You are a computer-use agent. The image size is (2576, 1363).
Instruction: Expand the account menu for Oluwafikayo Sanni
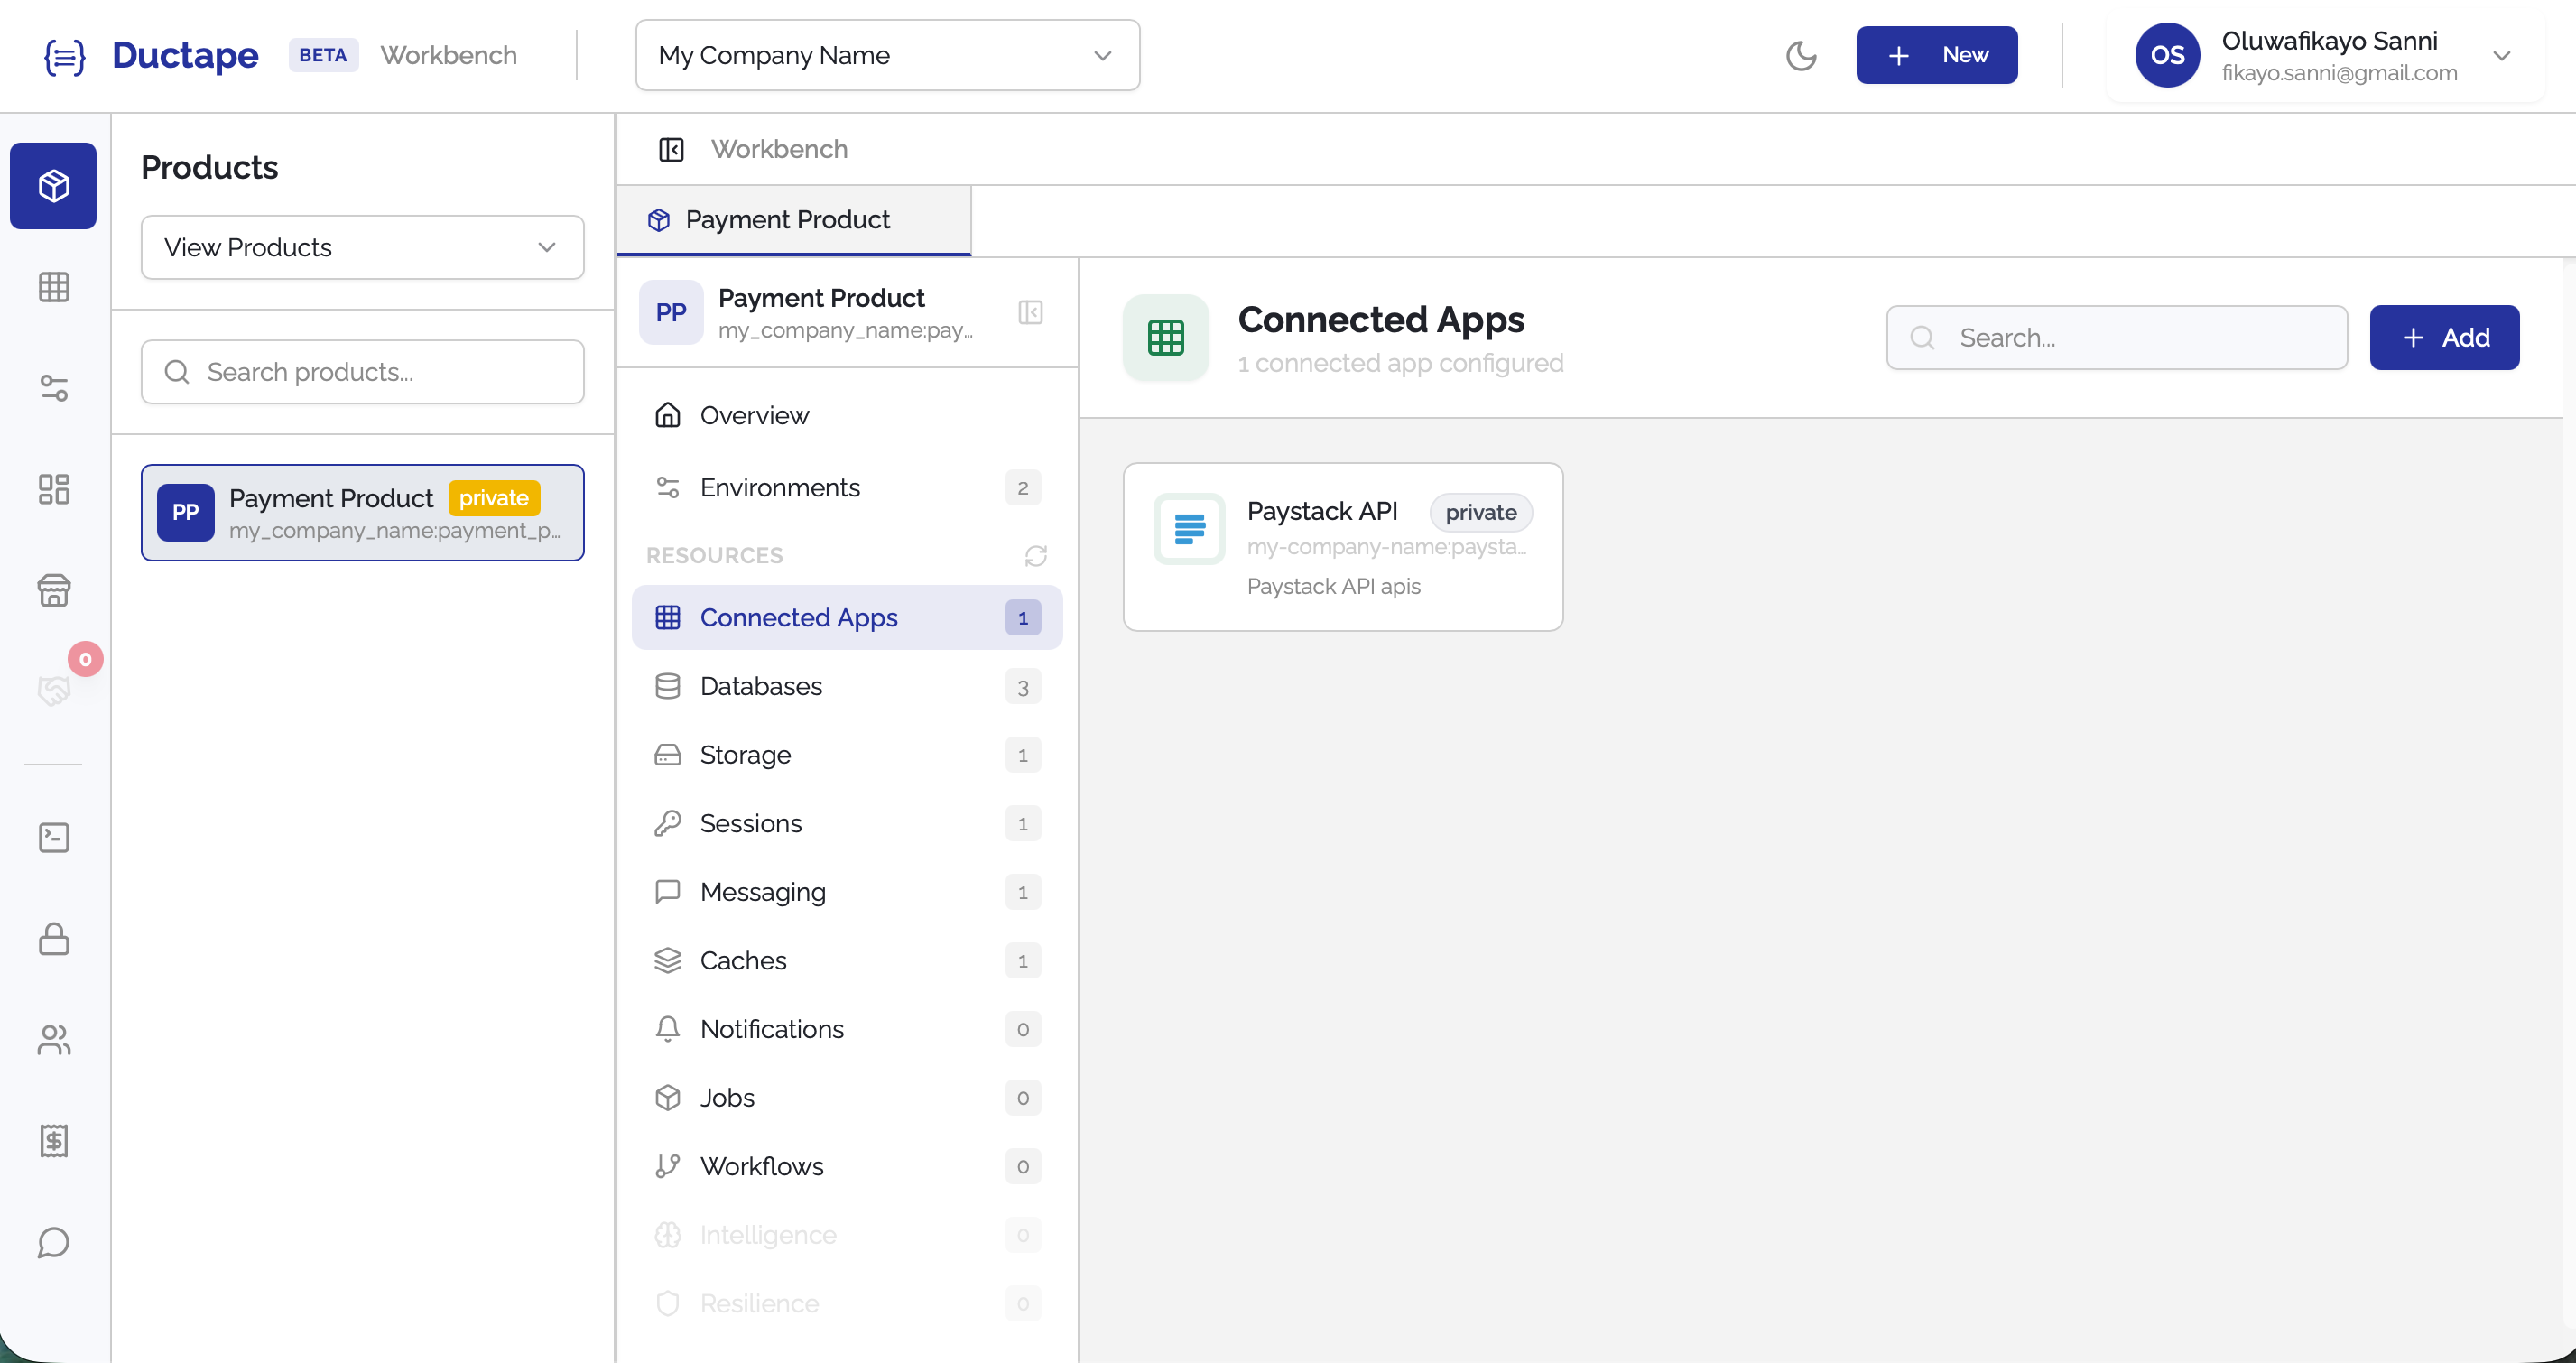tap(2504, 56)
